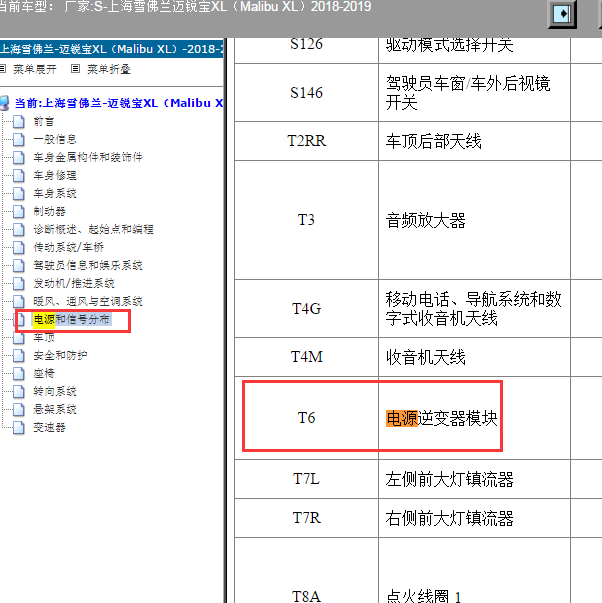Click the page icon beside 前言
Image resolution: width=602 pixels, height=603 pixels.
(18, 121)
